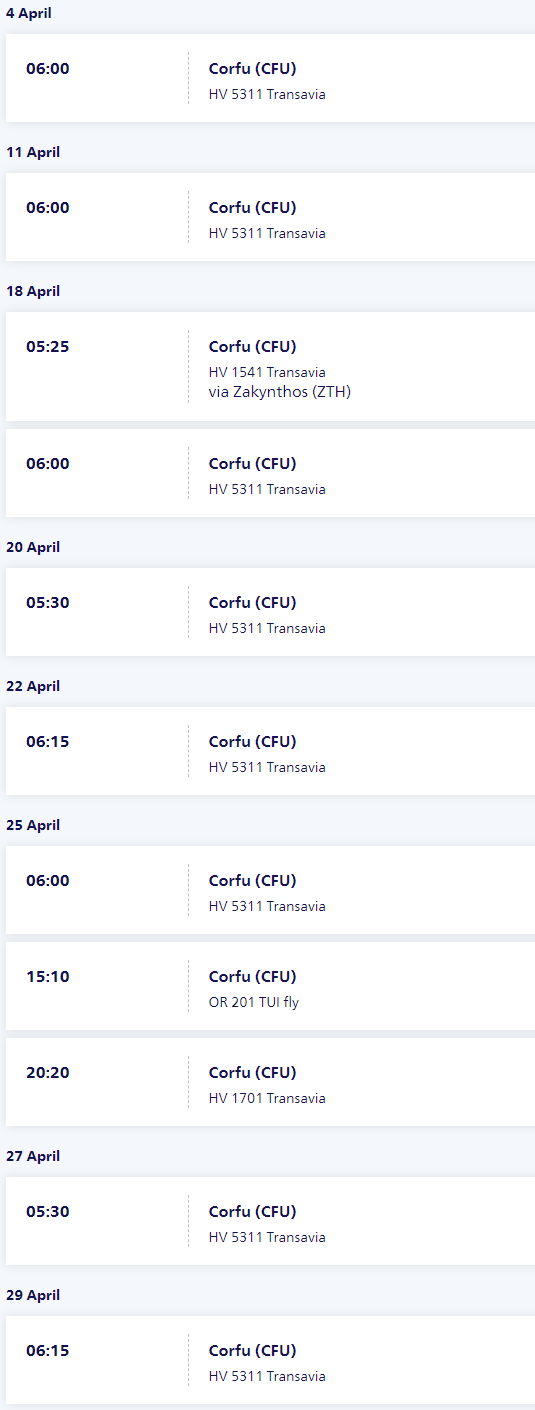
Task: Open the 20 April 05:30 flight card
Action: point(270,612)
